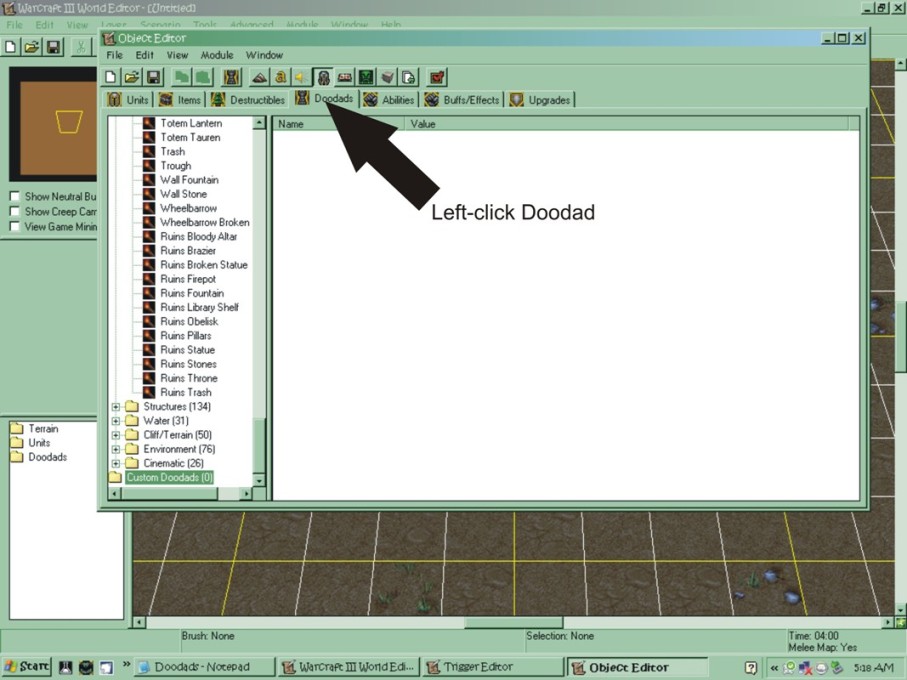This screenshot has width=907, height=680.
Task: Switch to Trigger Editor taskbar button
Action: coord(492,667)
